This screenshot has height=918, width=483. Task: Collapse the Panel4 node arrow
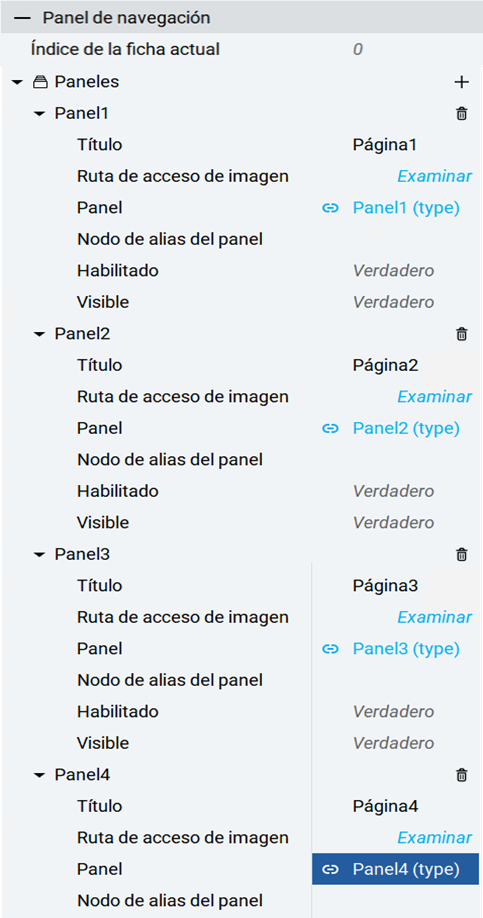(40, 776)
